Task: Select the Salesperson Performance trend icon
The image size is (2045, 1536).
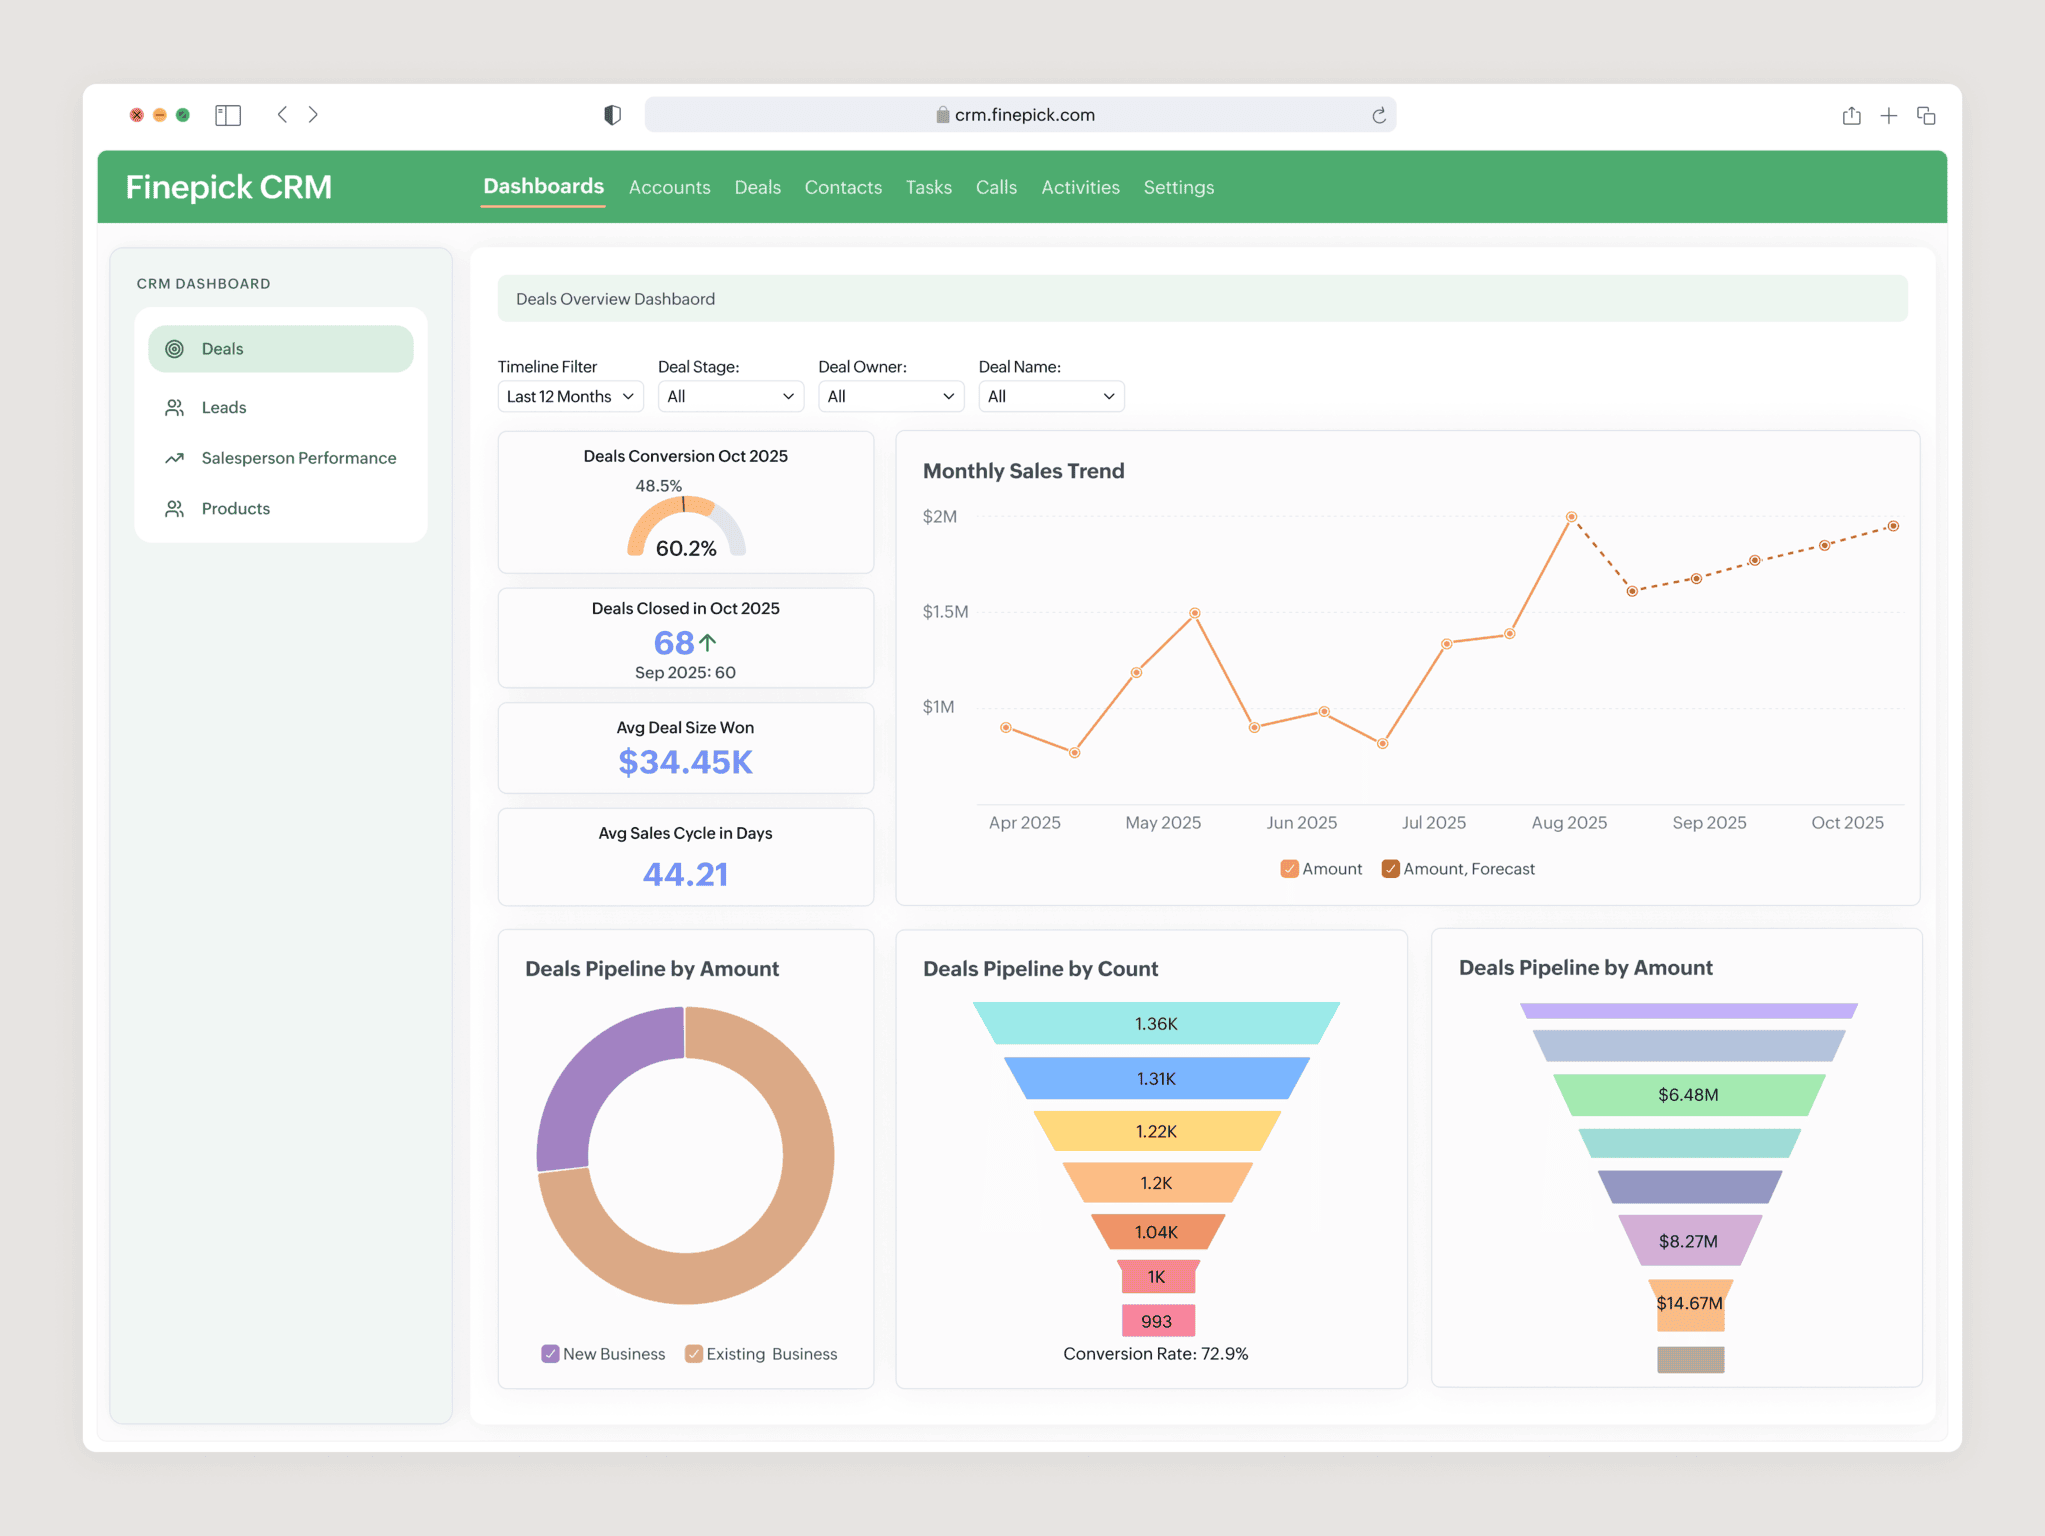Action: (175, 457)
